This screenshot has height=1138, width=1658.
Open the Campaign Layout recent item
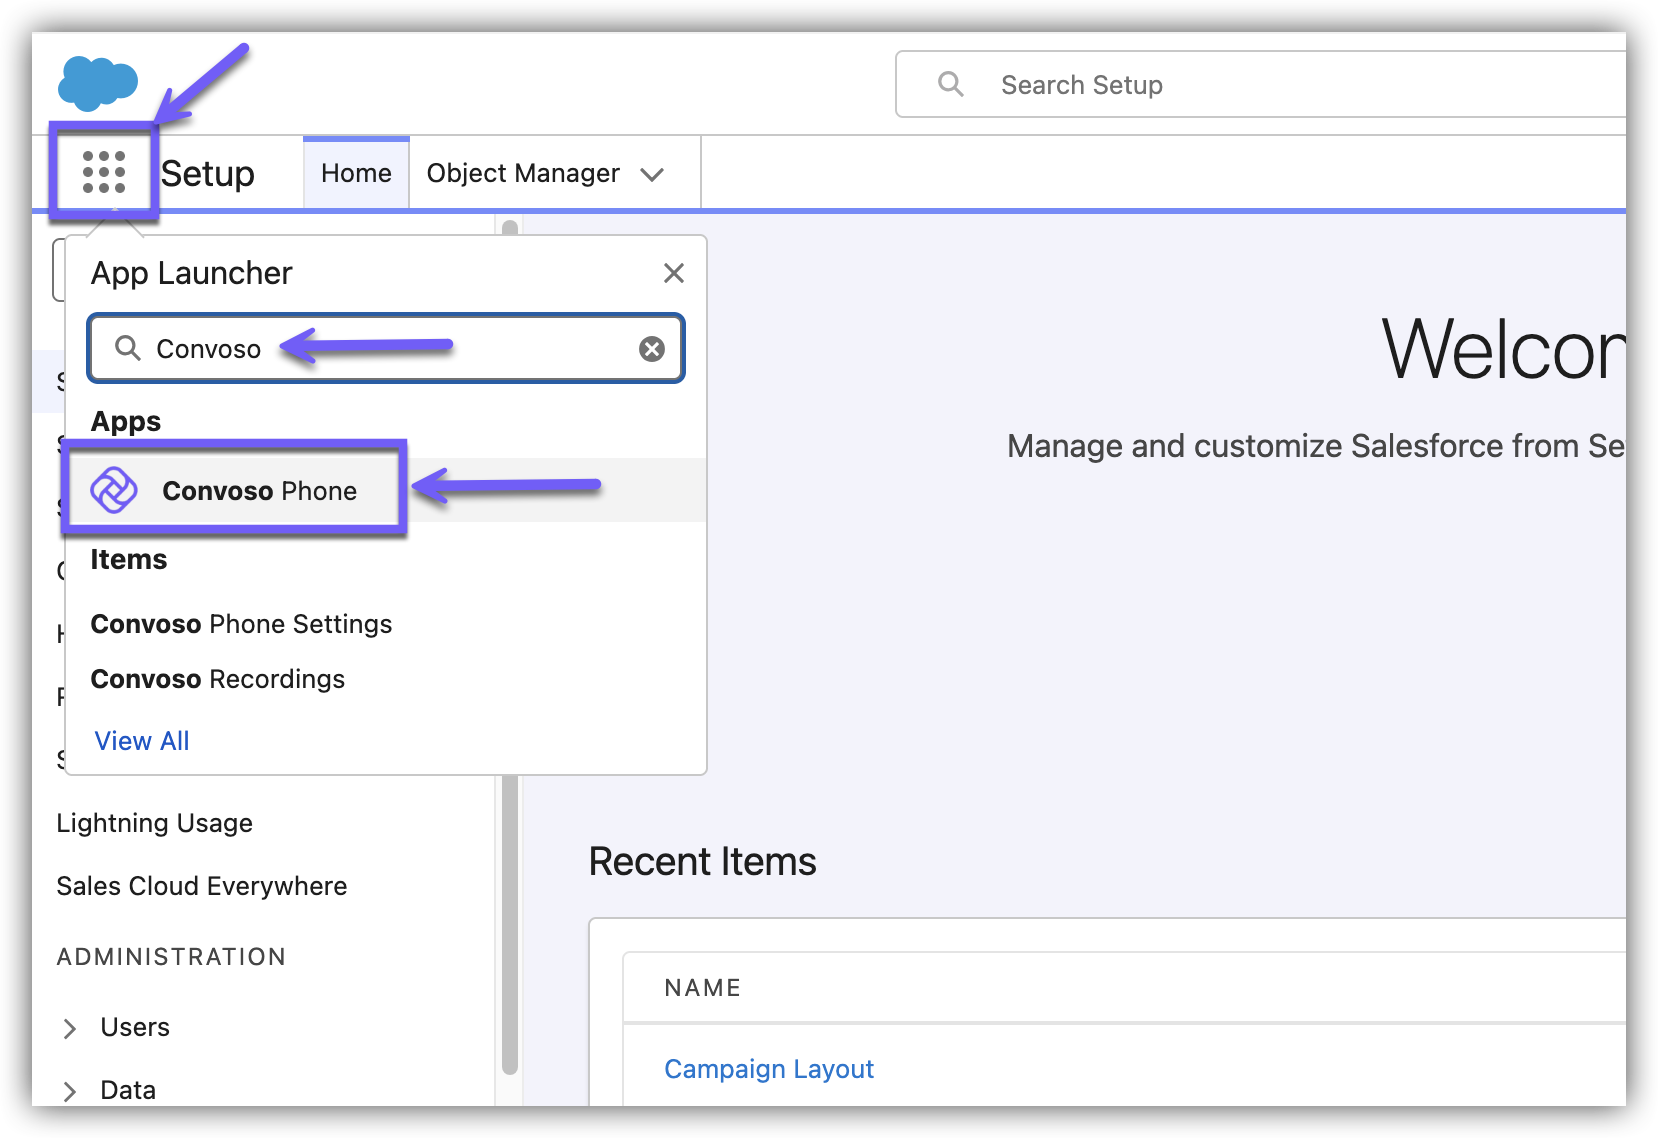click(x=768, y=1069)
